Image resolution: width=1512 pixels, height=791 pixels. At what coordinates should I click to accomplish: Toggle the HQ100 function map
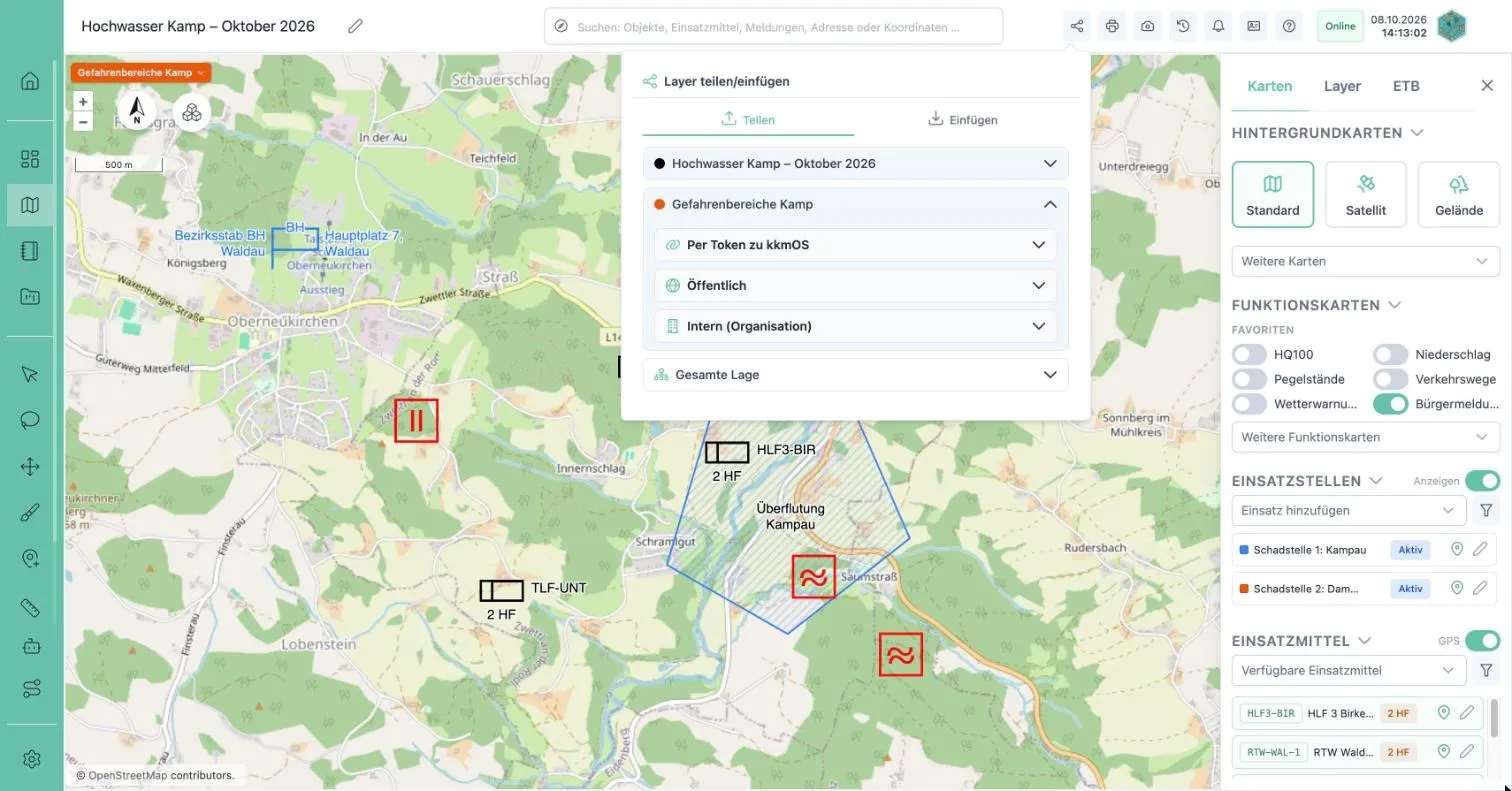(x=1249, y=354)
